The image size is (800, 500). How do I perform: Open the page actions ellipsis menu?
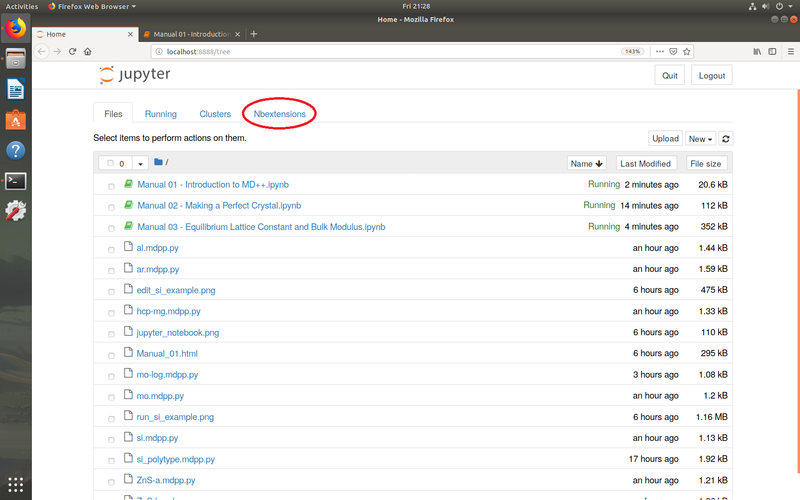tap(660, 52)
